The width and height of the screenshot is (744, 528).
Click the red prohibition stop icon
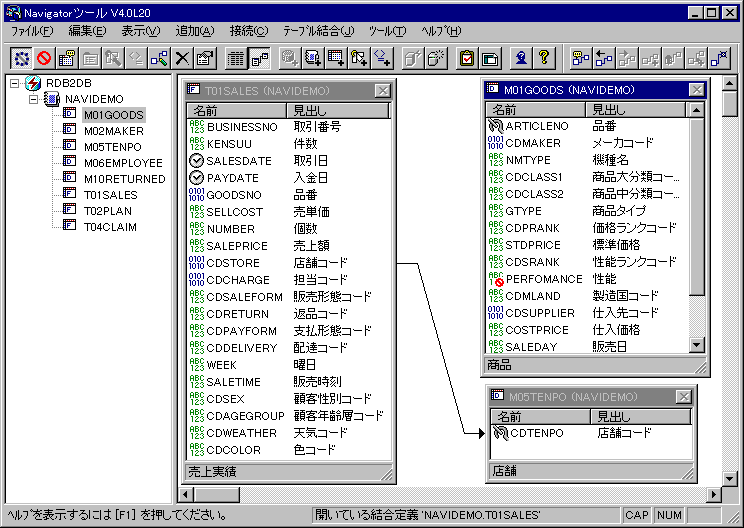[x=44, y=58]
